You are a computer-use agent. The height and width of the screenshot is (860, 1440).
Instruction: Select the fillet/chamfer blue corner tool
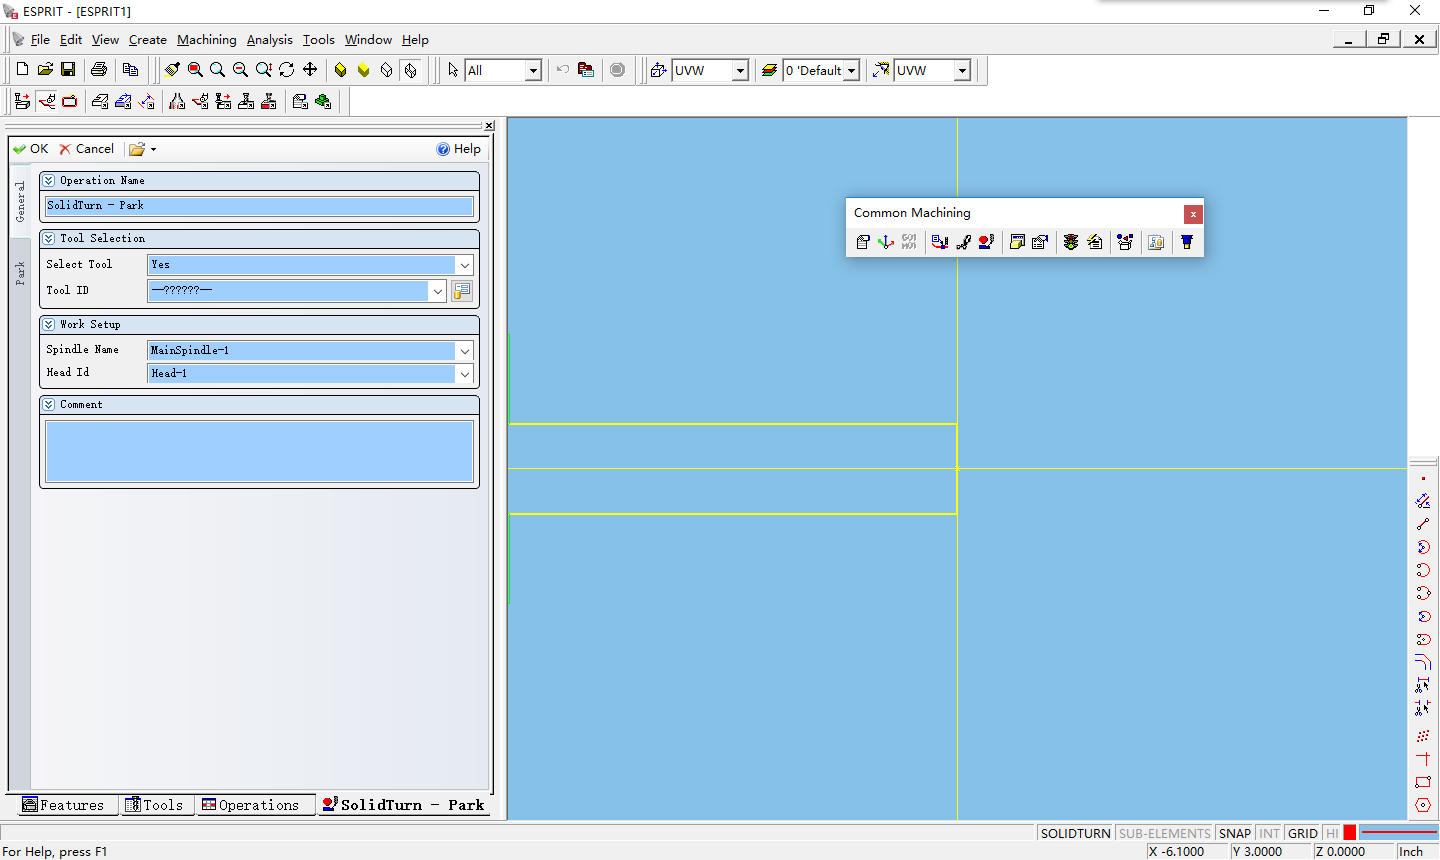pos(1423,662)
